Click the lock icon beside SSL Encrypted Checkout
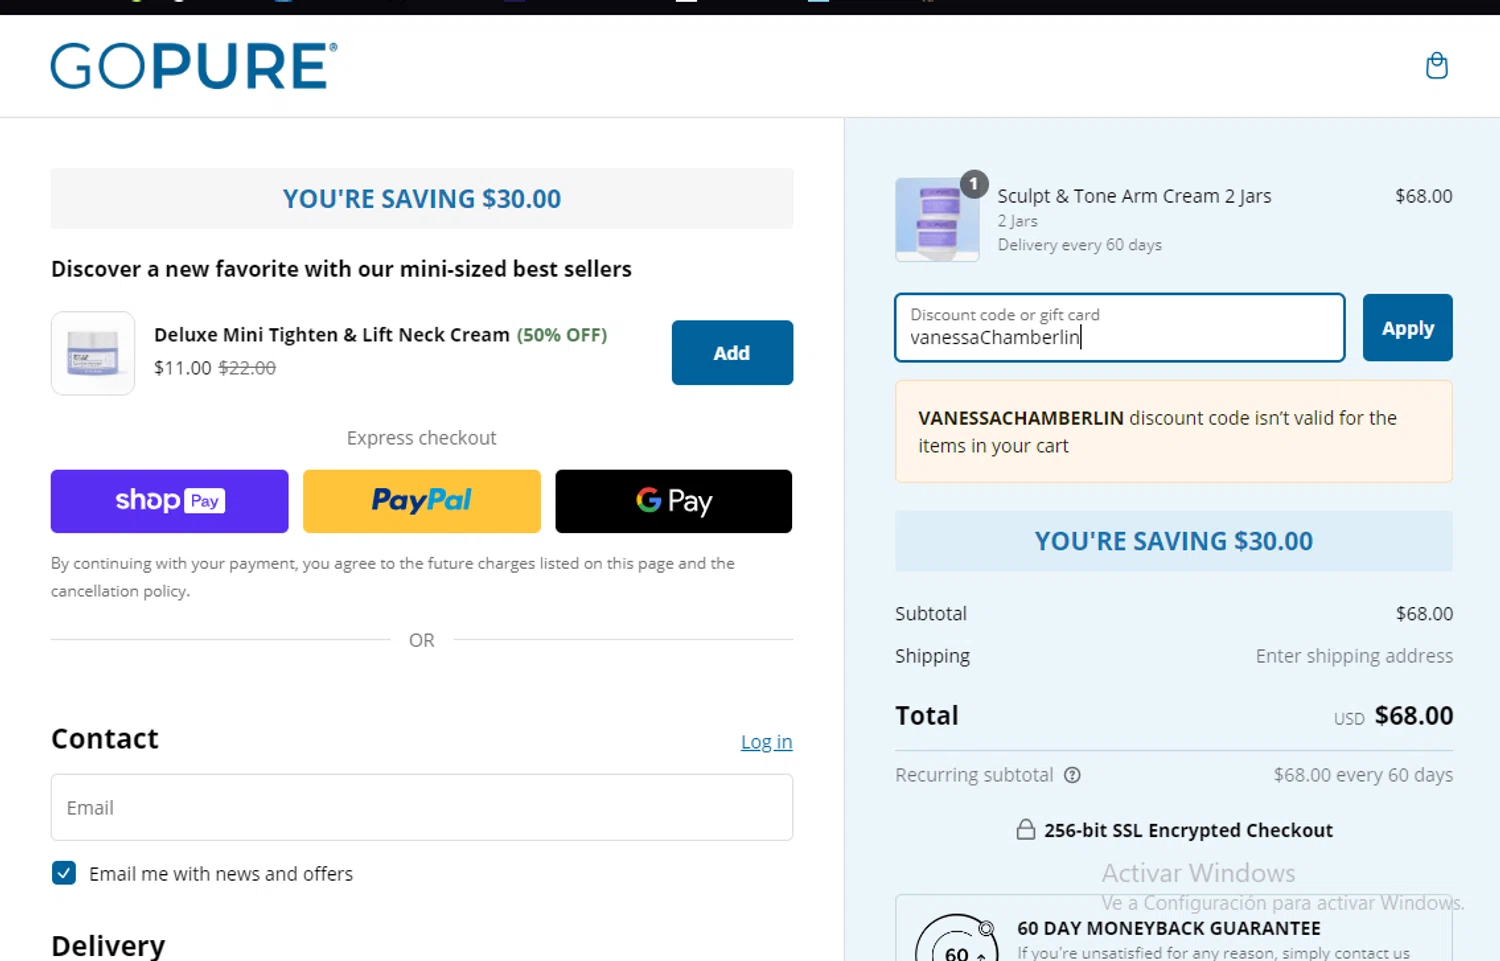The height and width of the screenshot is (961, 1500). click(1026, 830)
